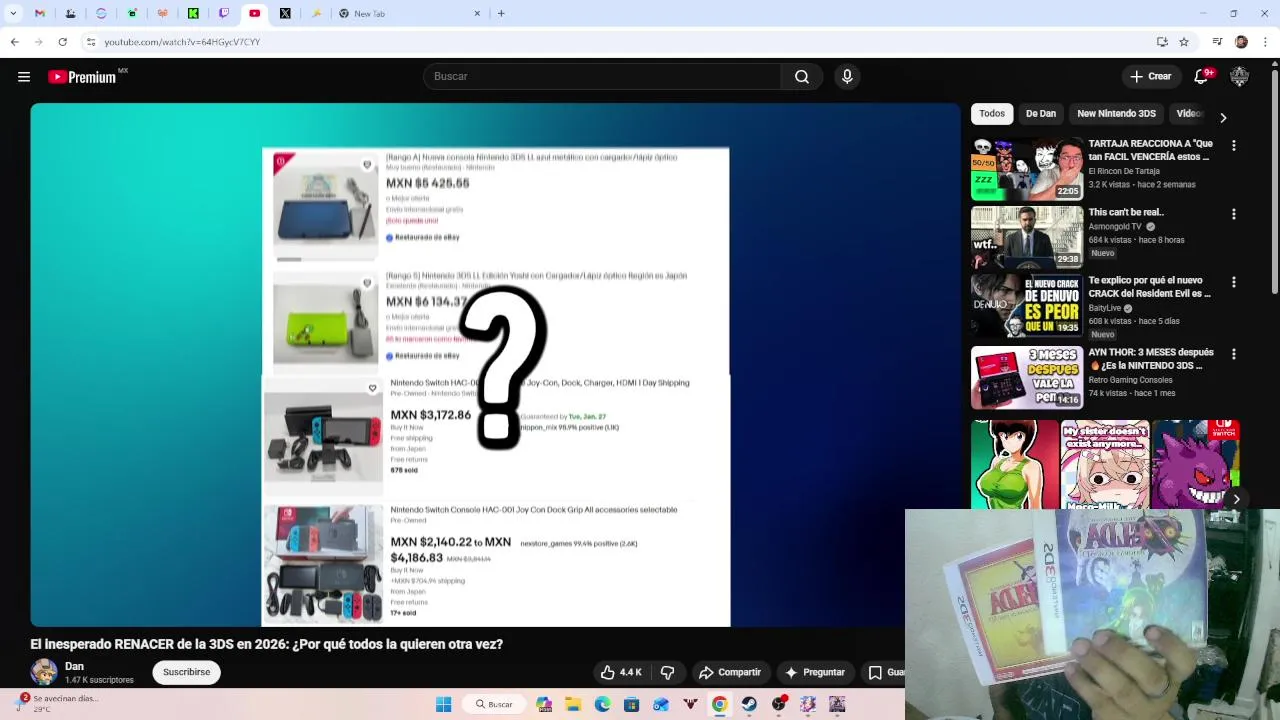Click '1.47 K suscriptores' text

click(99, 680)
